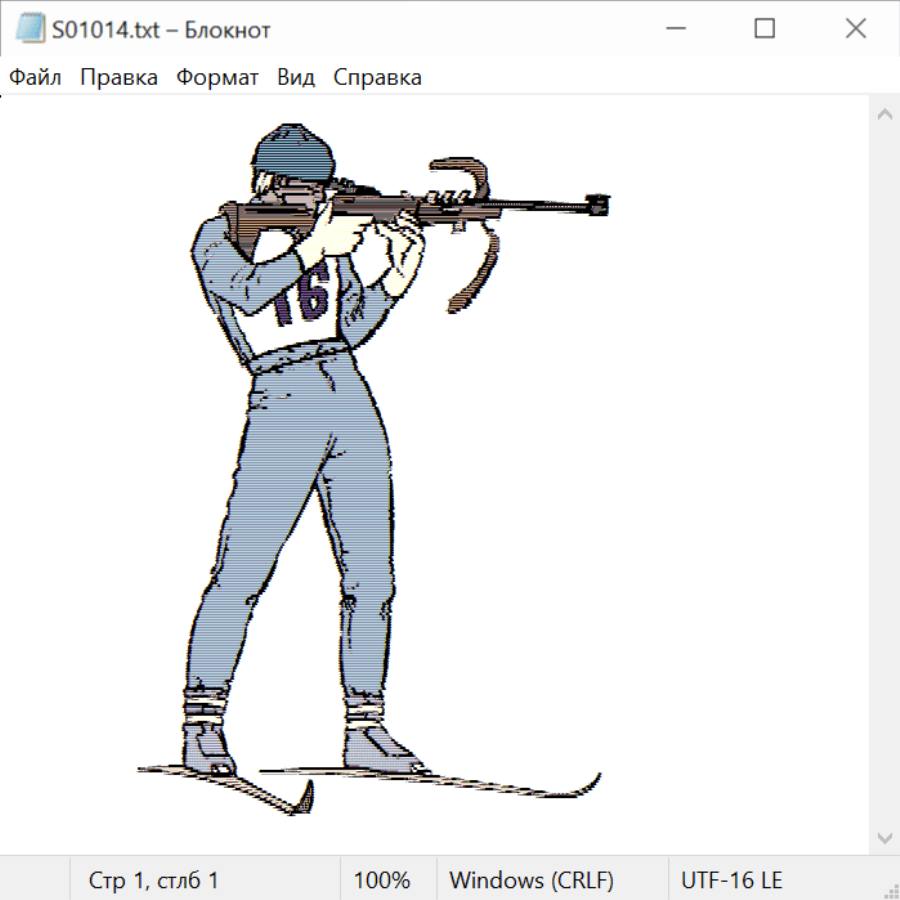Open the Файл menu
Screen dimensions: 900x900
pyautogui.click(x=36, y=78)
